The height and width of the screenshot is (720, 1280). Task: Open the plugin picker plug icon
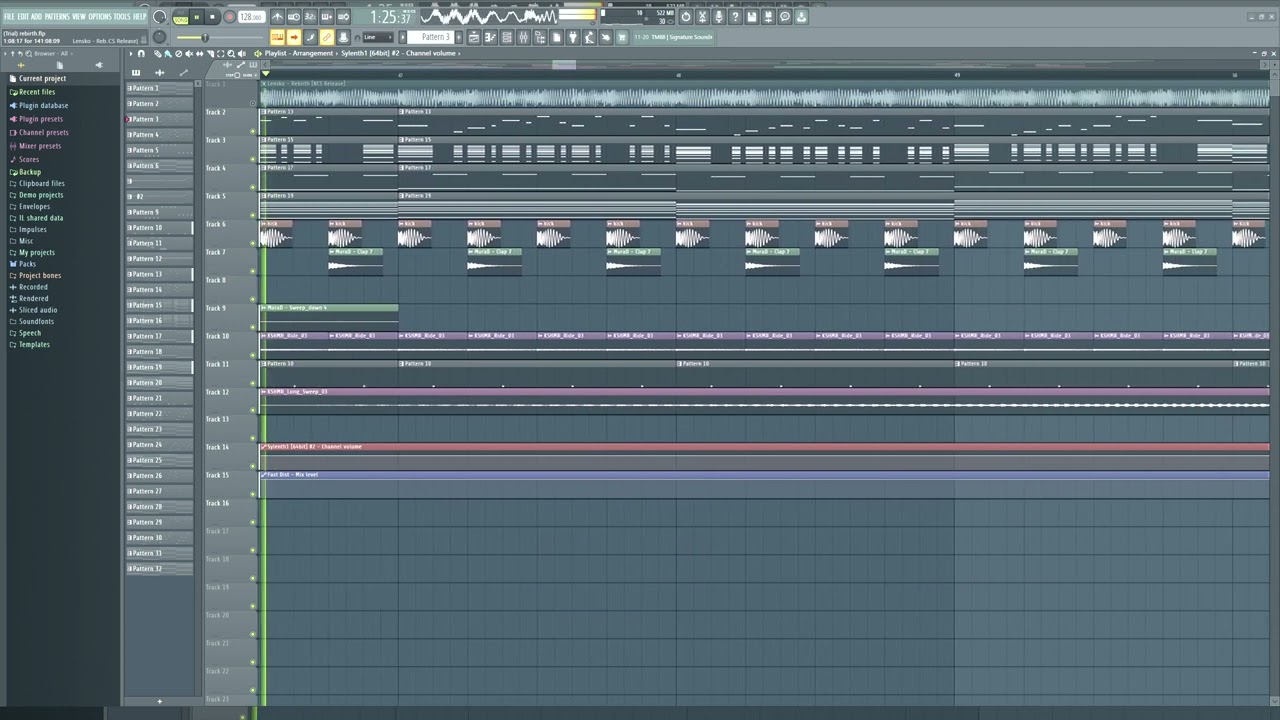tap(573, 37)
